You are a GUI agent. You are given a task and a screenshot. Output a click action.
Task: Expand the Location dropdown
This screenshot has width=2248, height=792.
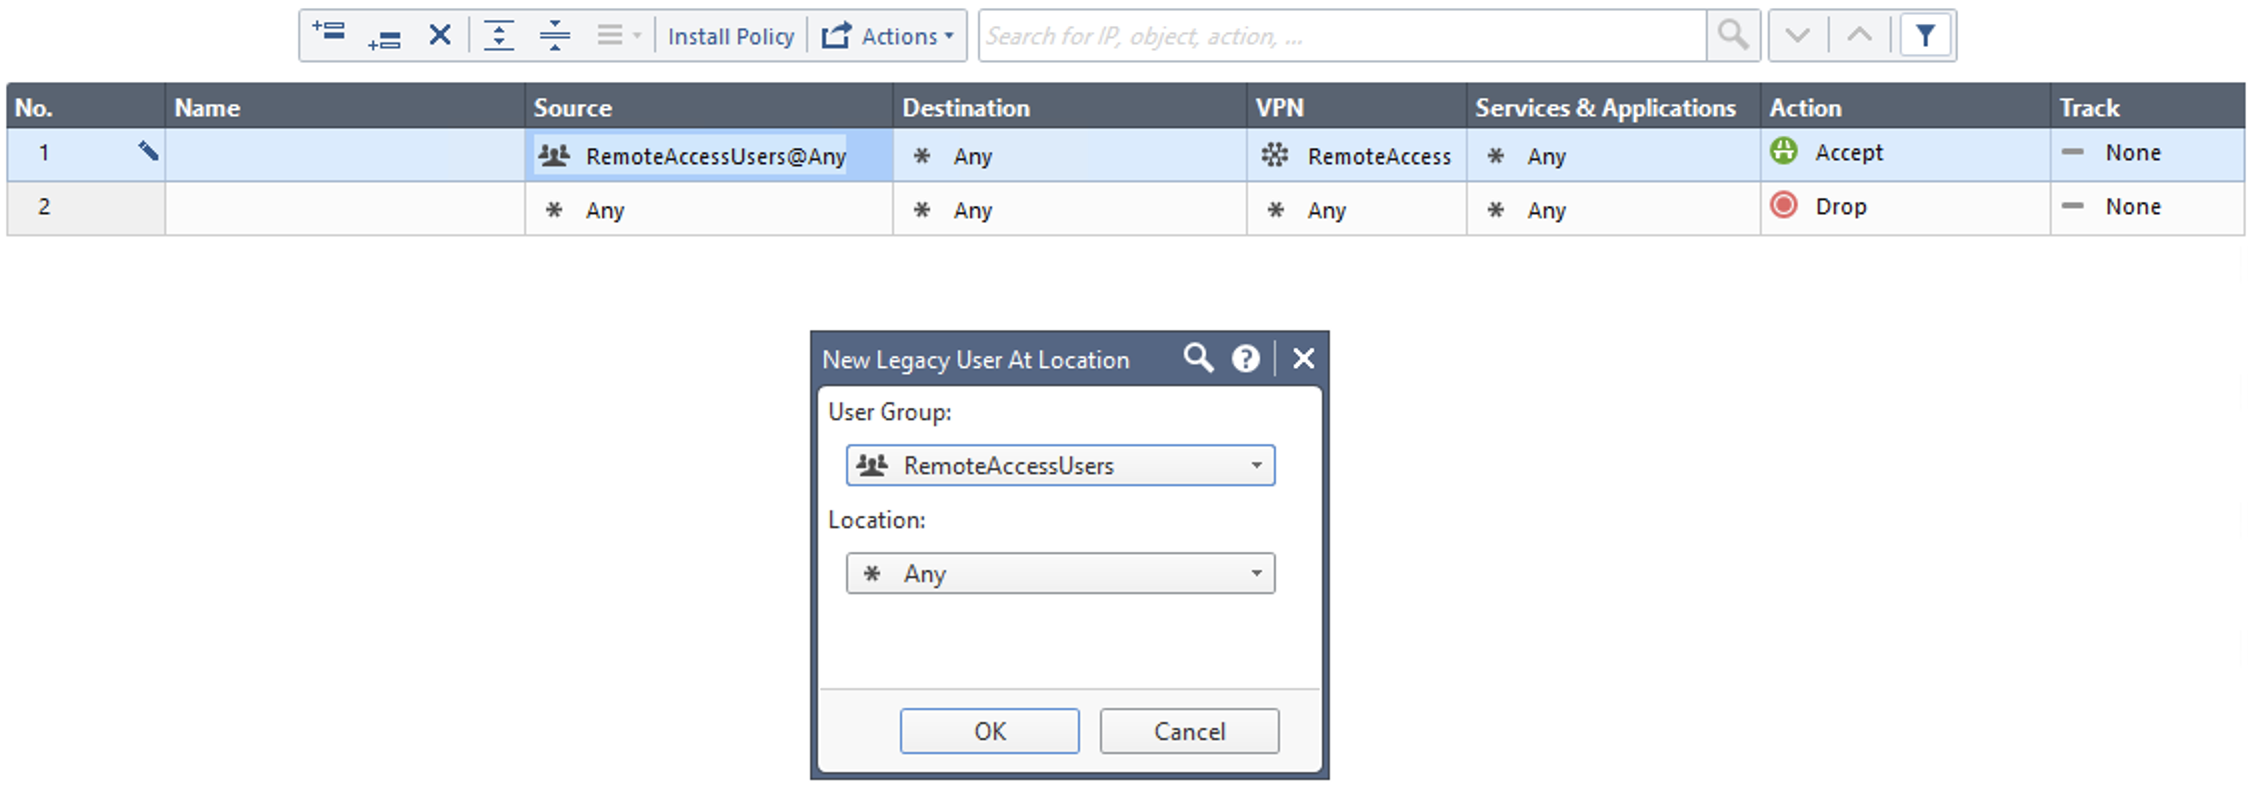1256,574
